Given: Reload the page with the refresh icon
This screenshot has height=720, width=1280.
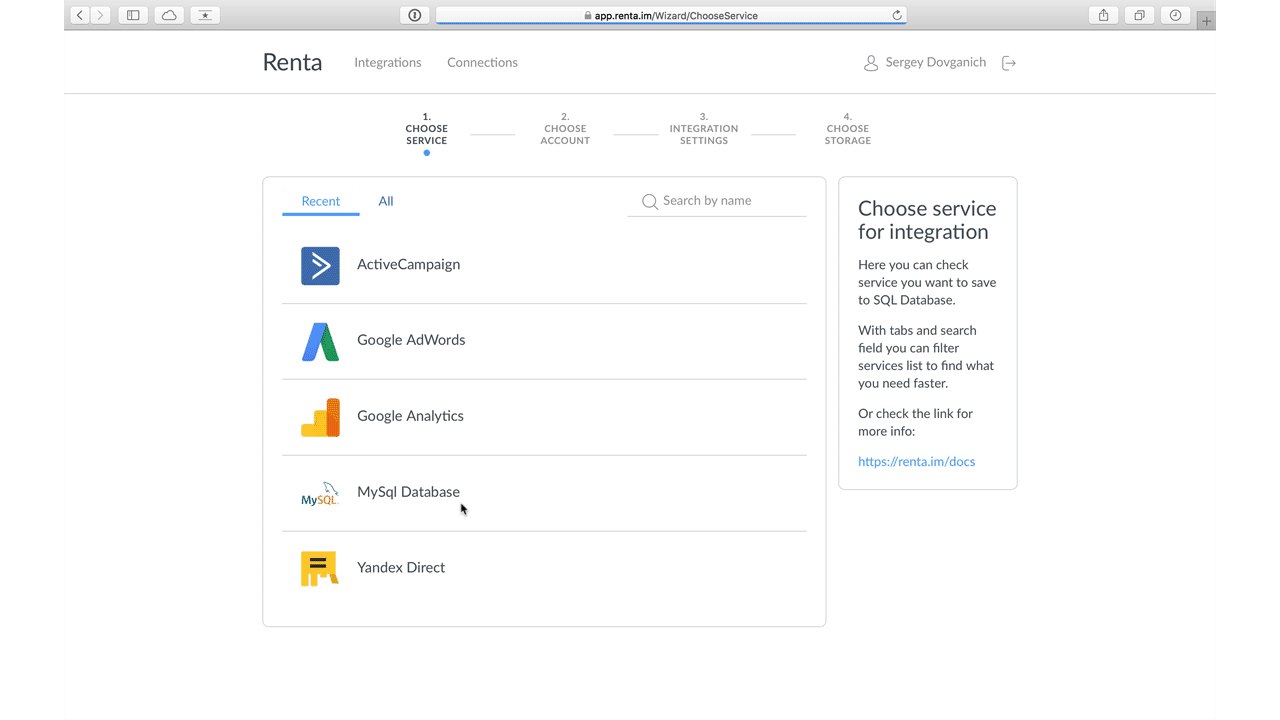Looking at the screenshot, I should tap(897, 15).
